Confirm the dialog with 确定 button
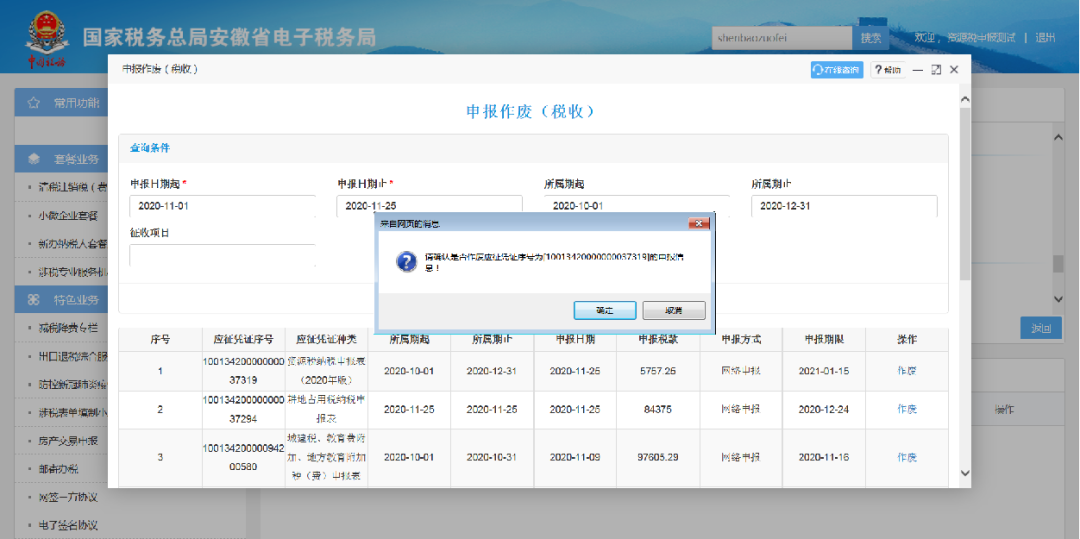The width and height of the screenshot is (1080, 539). (x=604, y=310)
